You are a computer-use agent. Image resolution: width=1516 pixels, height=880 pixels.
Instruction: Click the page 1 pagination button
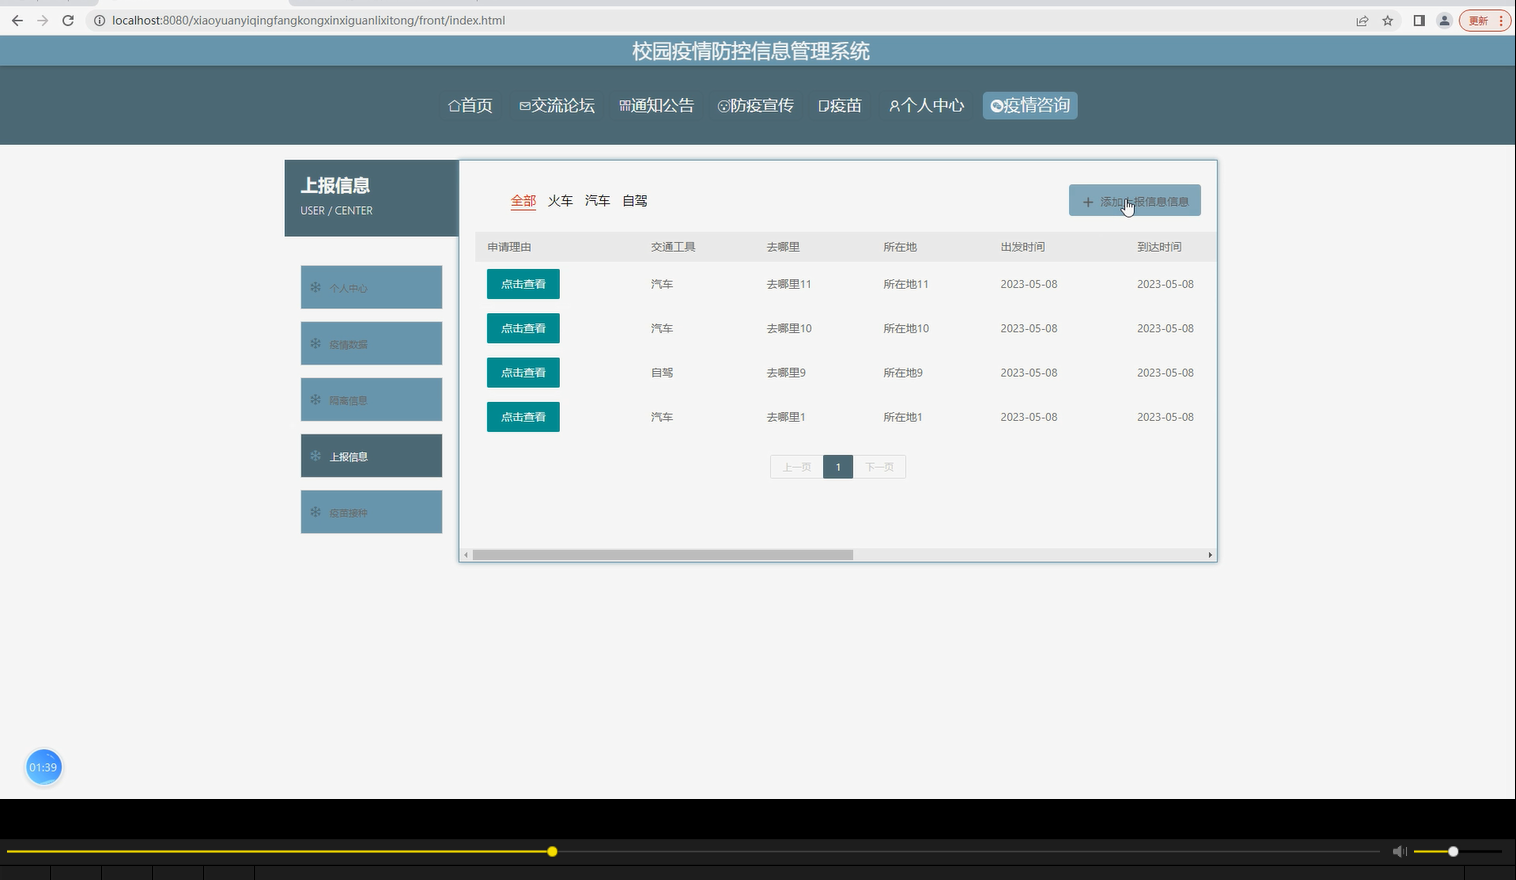[838, 467]
